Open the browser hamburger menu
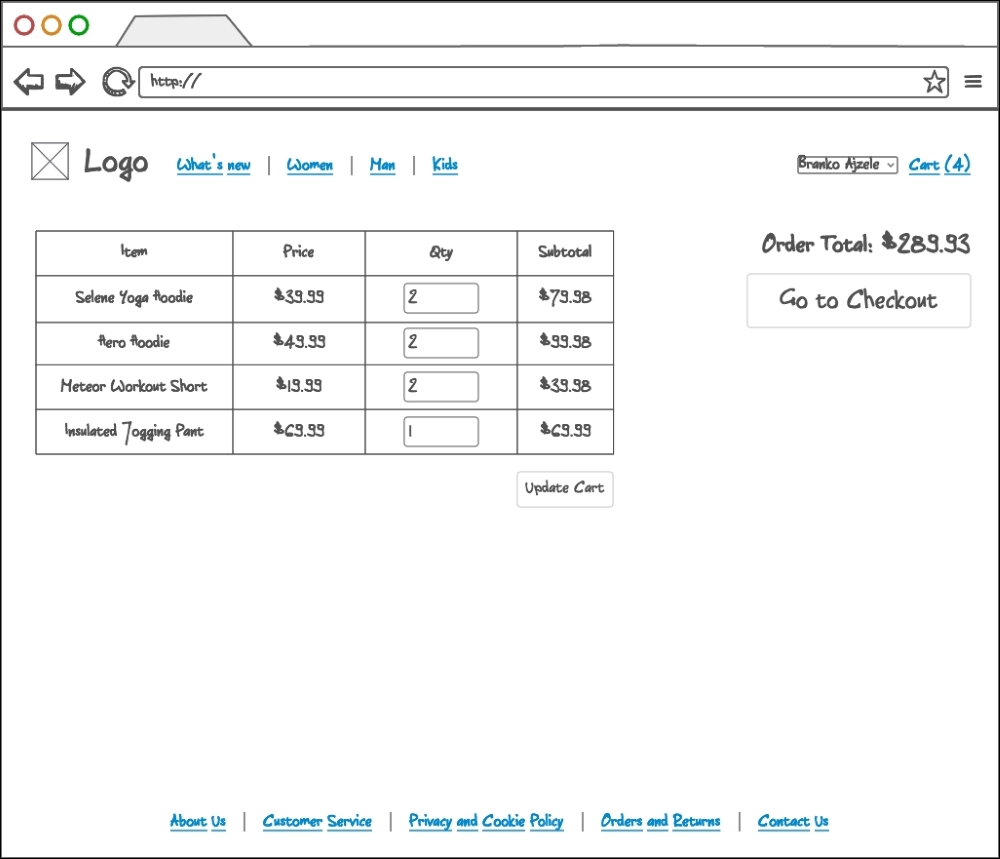Viewport: 1000px width, 859px height. (973, 81)
